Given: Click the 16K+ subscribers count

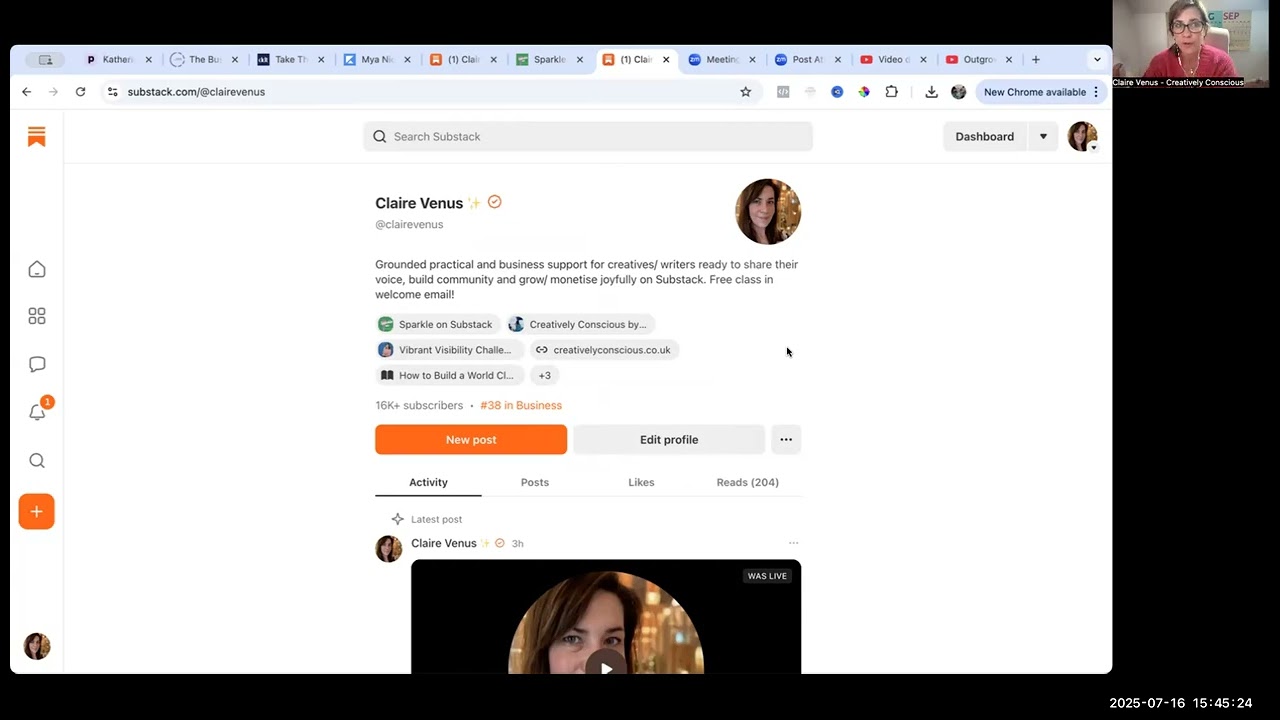Looking at the screenshot, I should click(419, 406).
